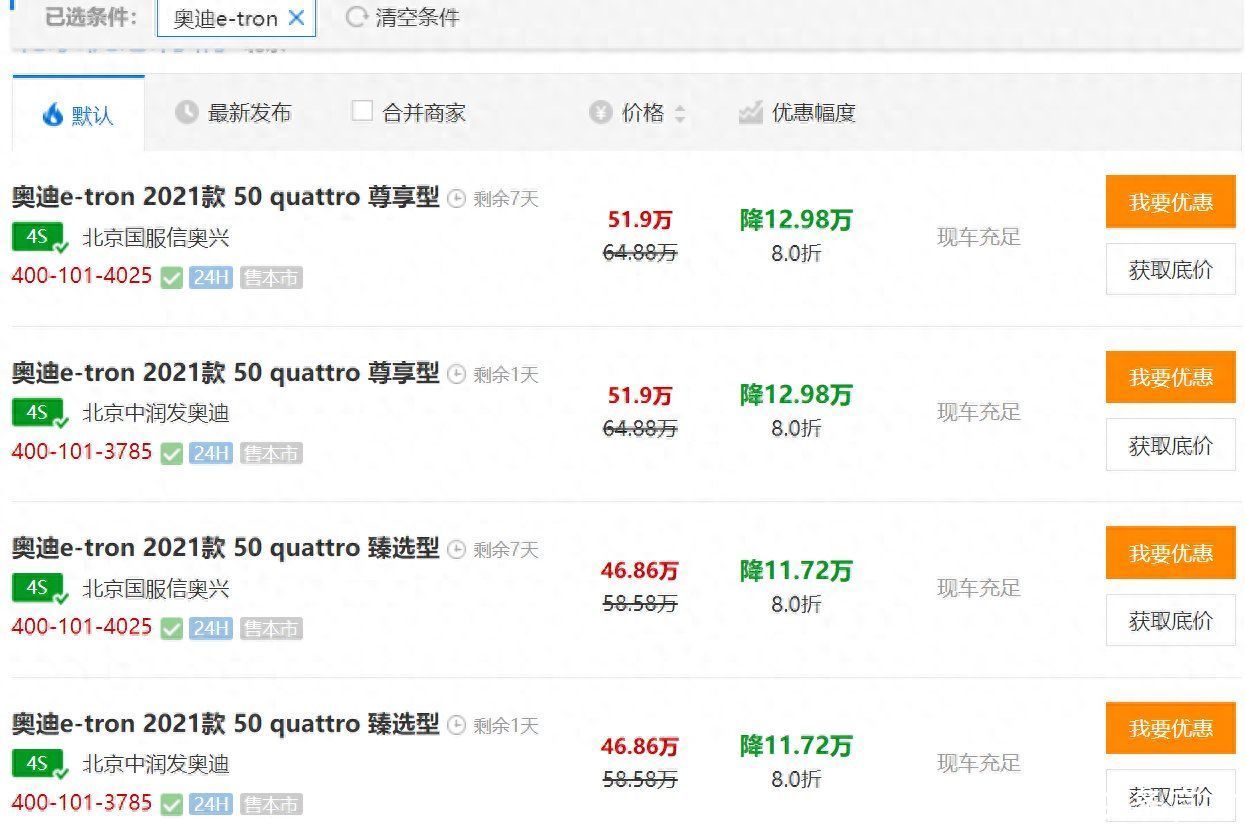
Task: Click 获取底价 for first 尊享型 listing
Action: (1171, 269)
